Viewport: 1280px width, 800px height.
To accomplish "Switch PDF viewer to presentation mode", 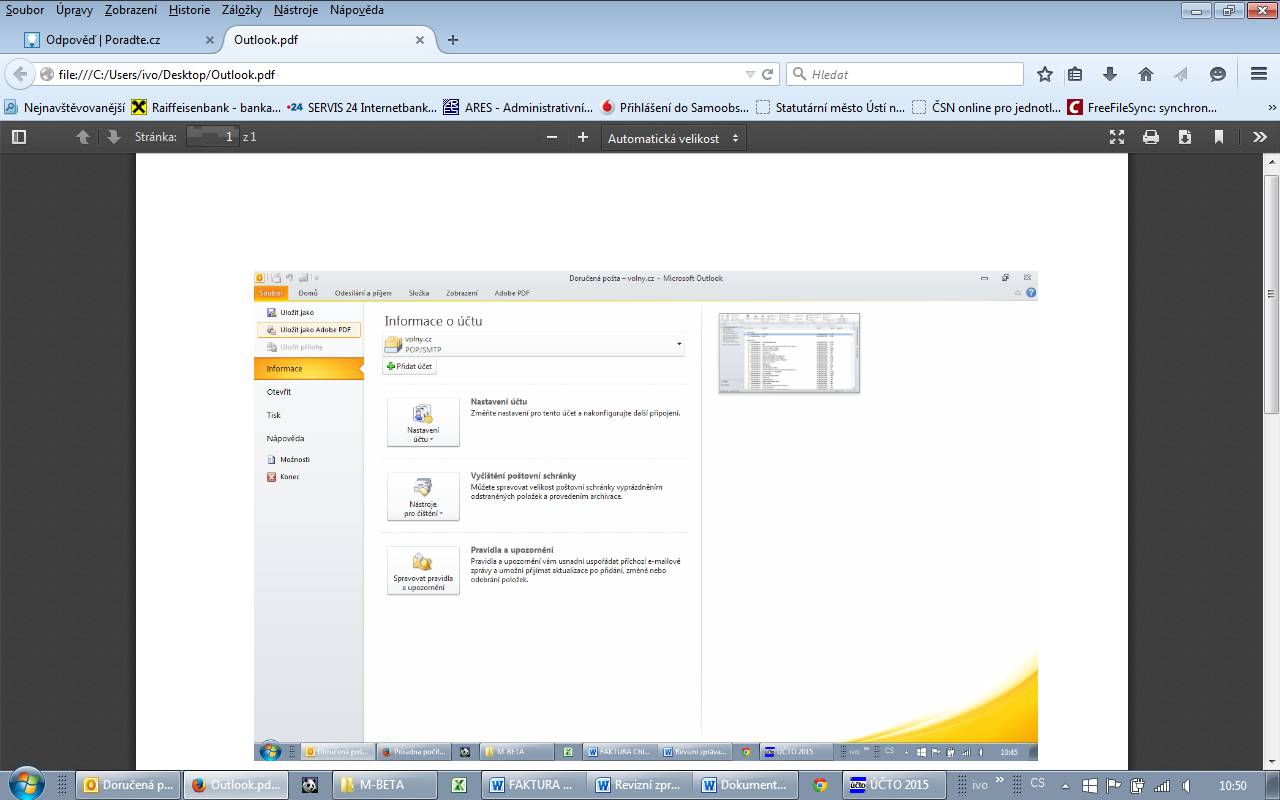I will click(1117, 137).
